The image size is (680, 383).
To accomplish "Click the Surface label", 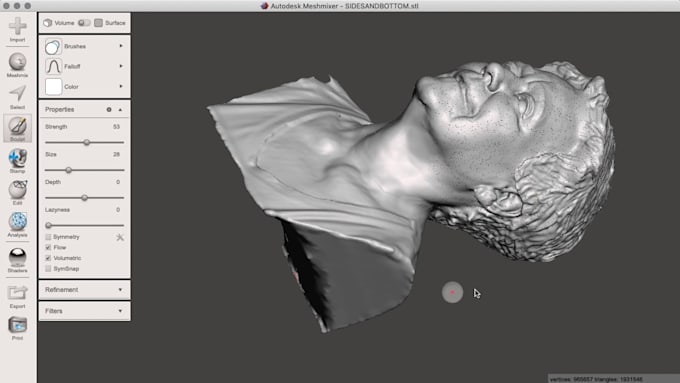I will [115, 23].
